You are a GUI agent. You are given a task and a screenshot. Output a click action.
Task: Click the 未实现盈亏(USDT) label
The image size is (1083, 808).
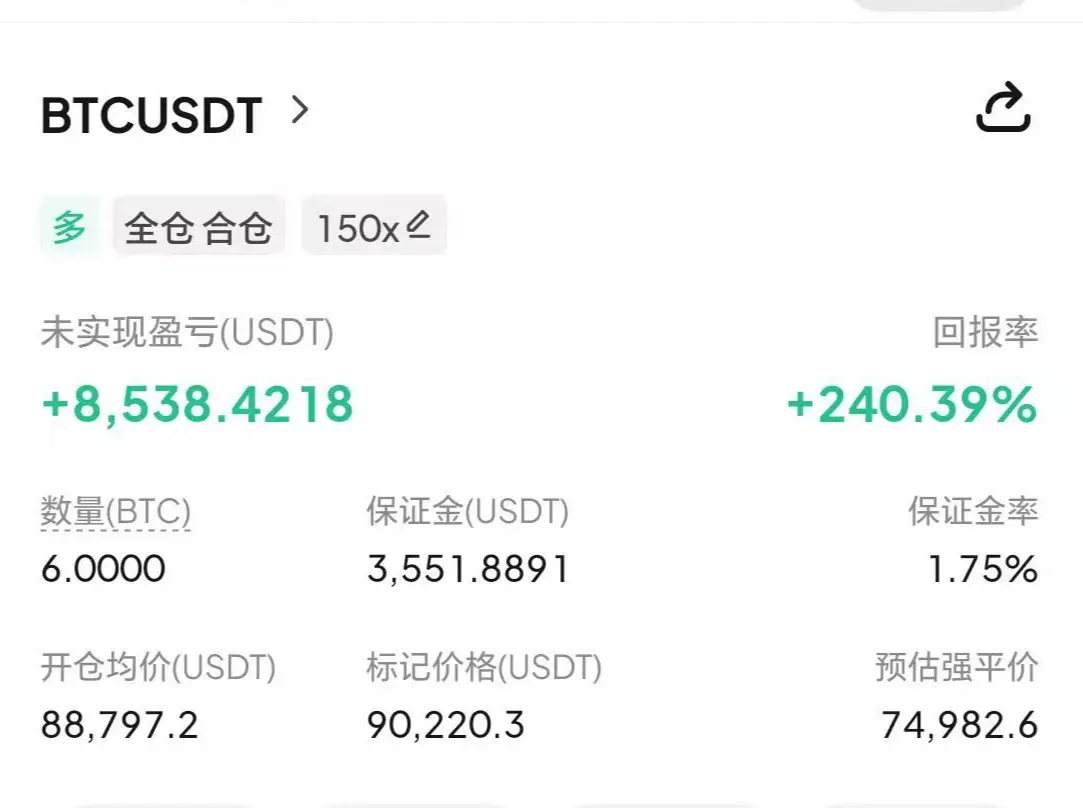187,333
